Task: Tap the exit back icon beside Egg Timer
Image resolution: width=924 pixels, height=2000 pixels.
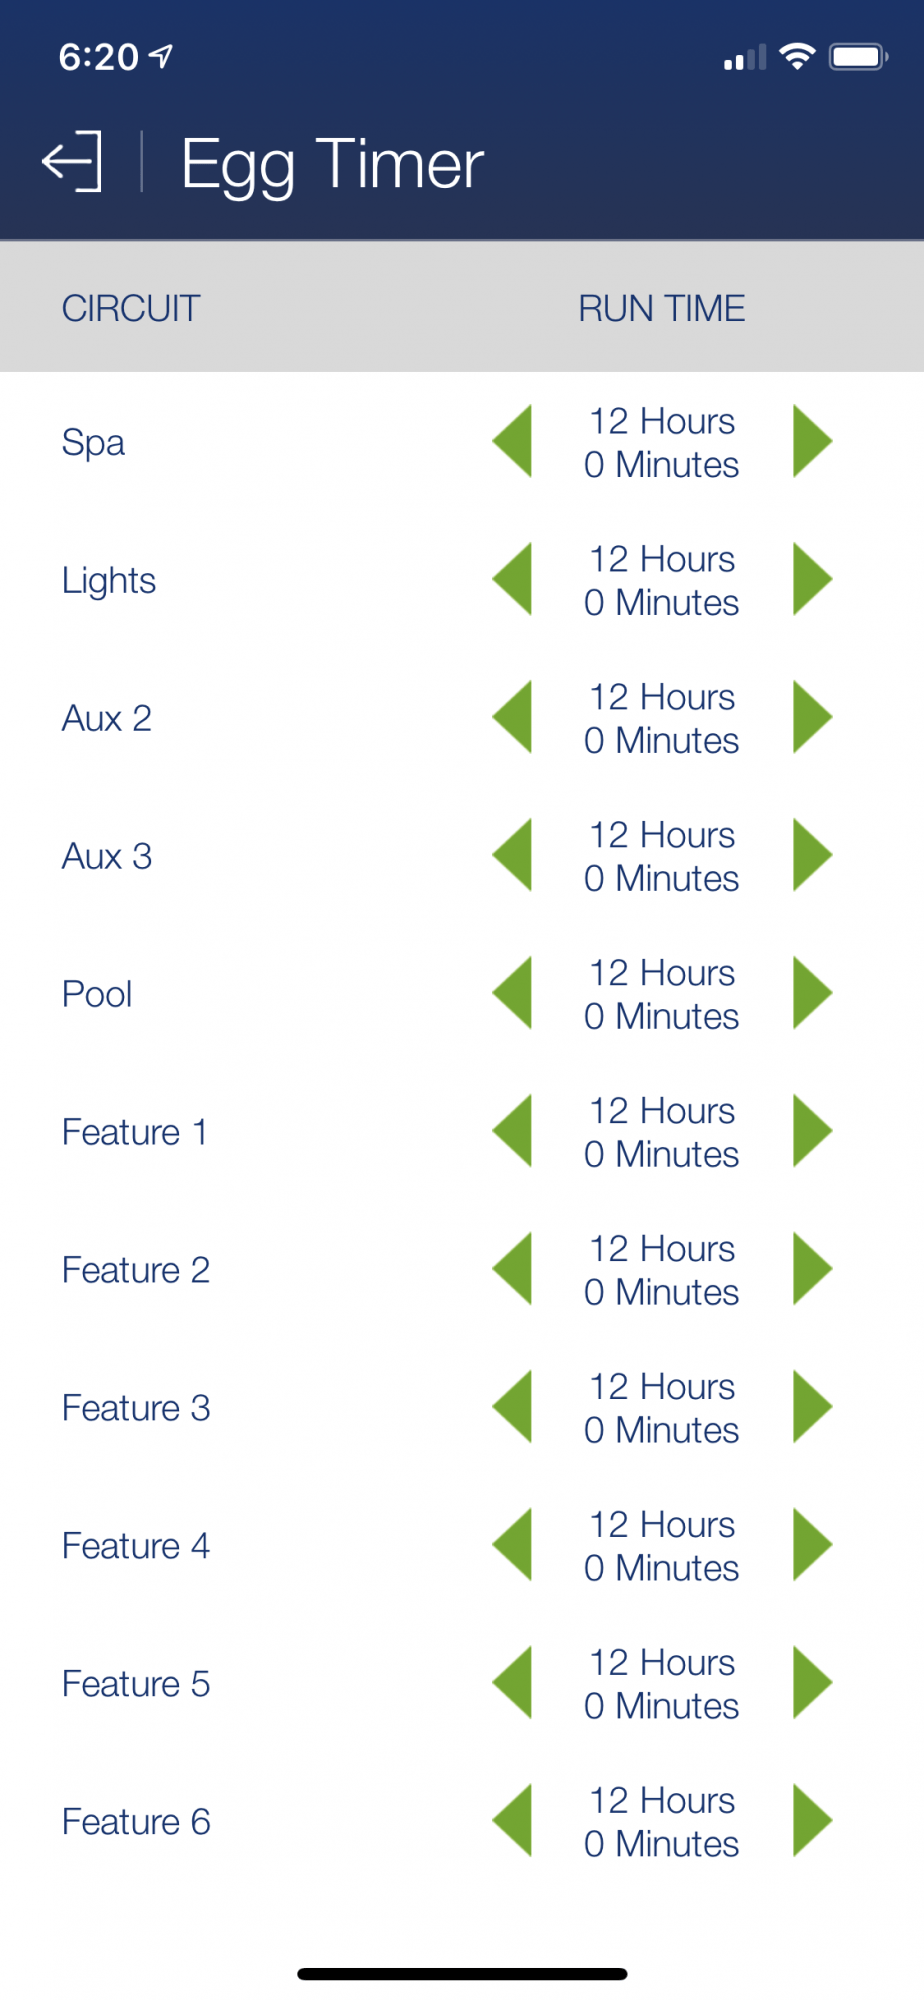Action: [72, 161]
